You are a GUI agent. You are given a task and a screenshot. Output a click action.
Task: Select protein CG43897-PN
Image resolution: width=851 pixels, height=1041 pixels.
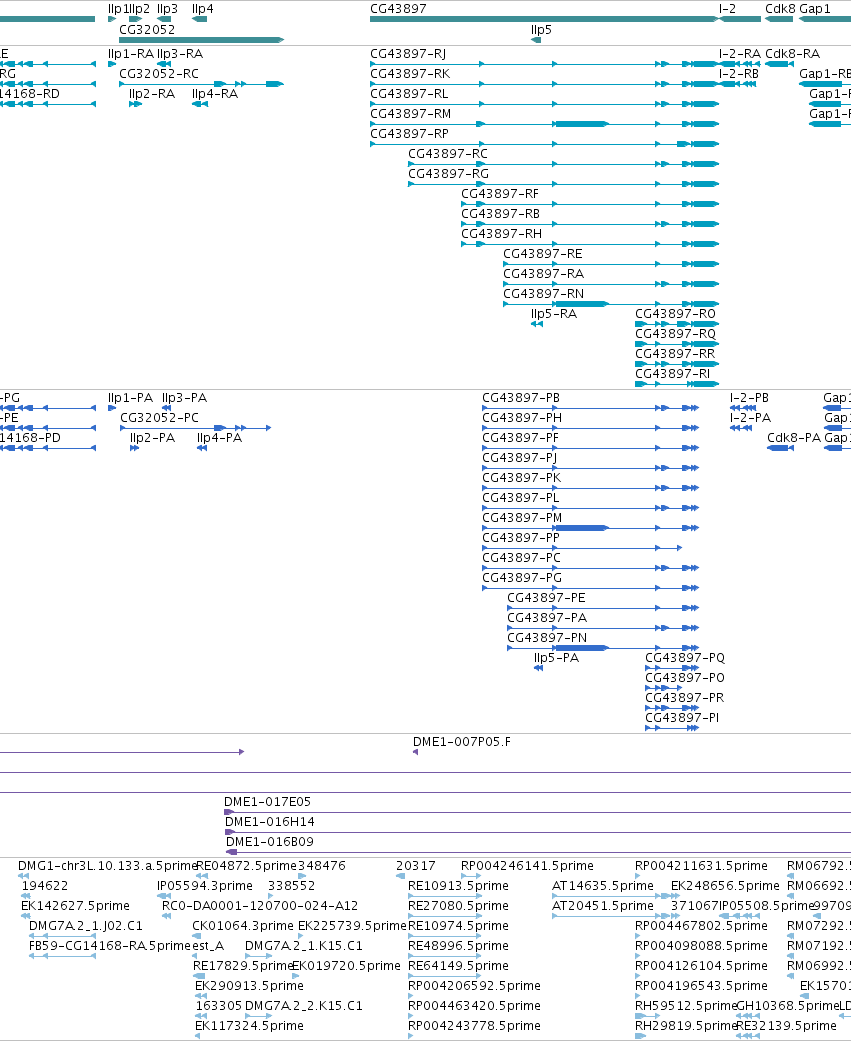(603, 648)
